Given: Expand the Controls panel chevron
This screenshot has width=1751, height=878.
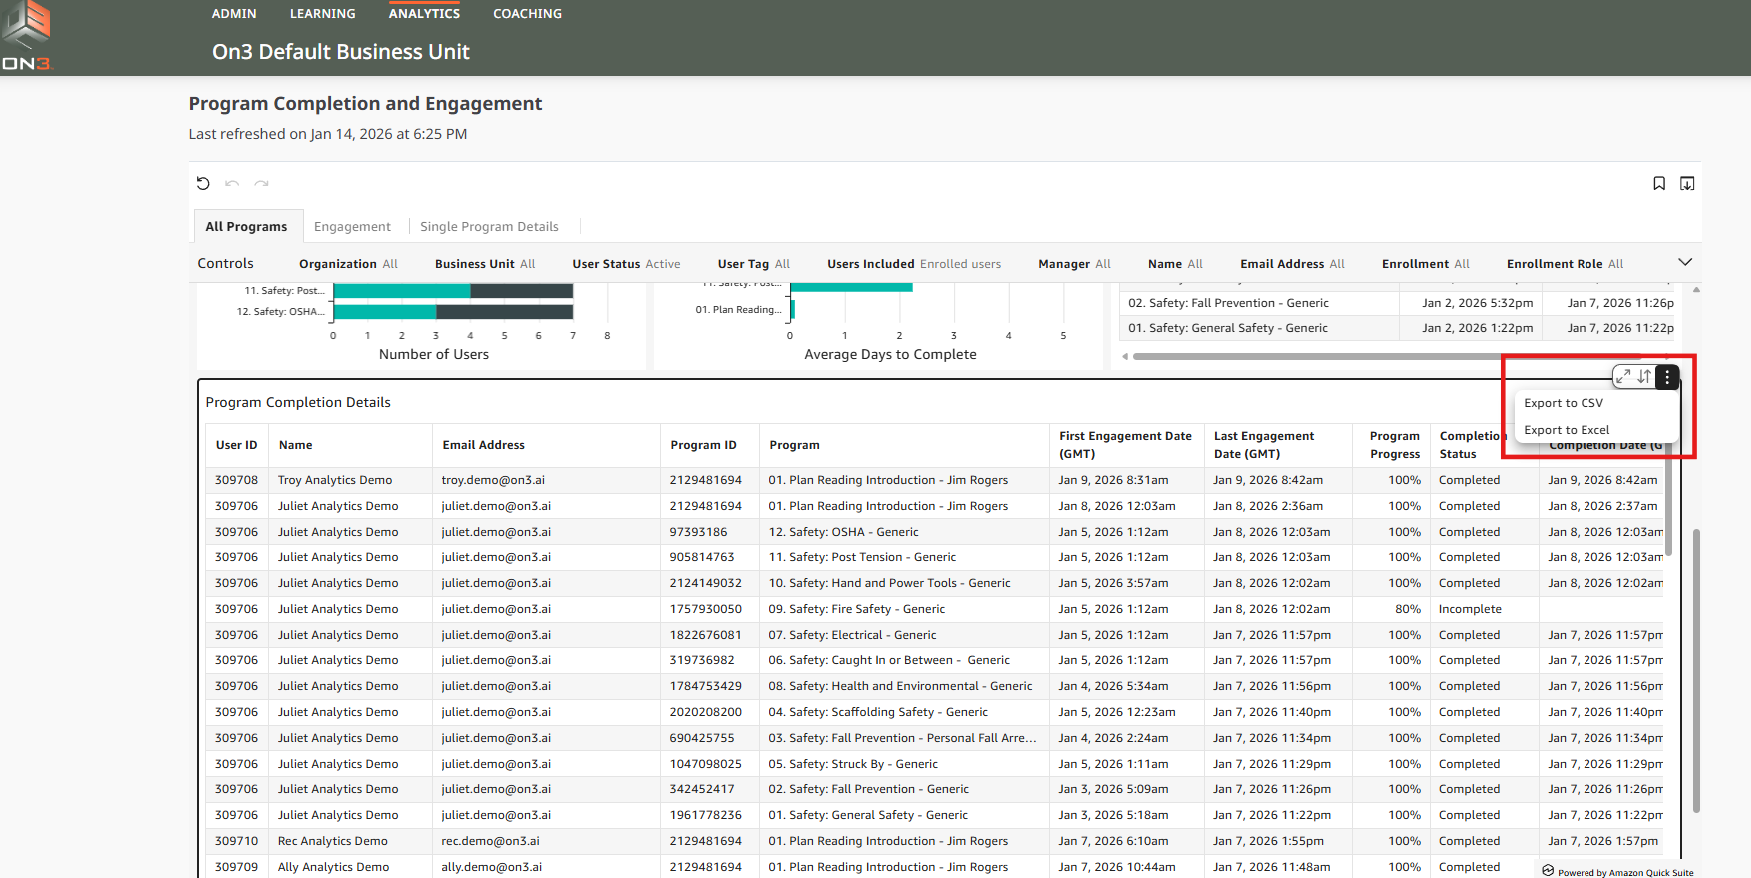Looking at the screenshot, I should pos(1685,262).
